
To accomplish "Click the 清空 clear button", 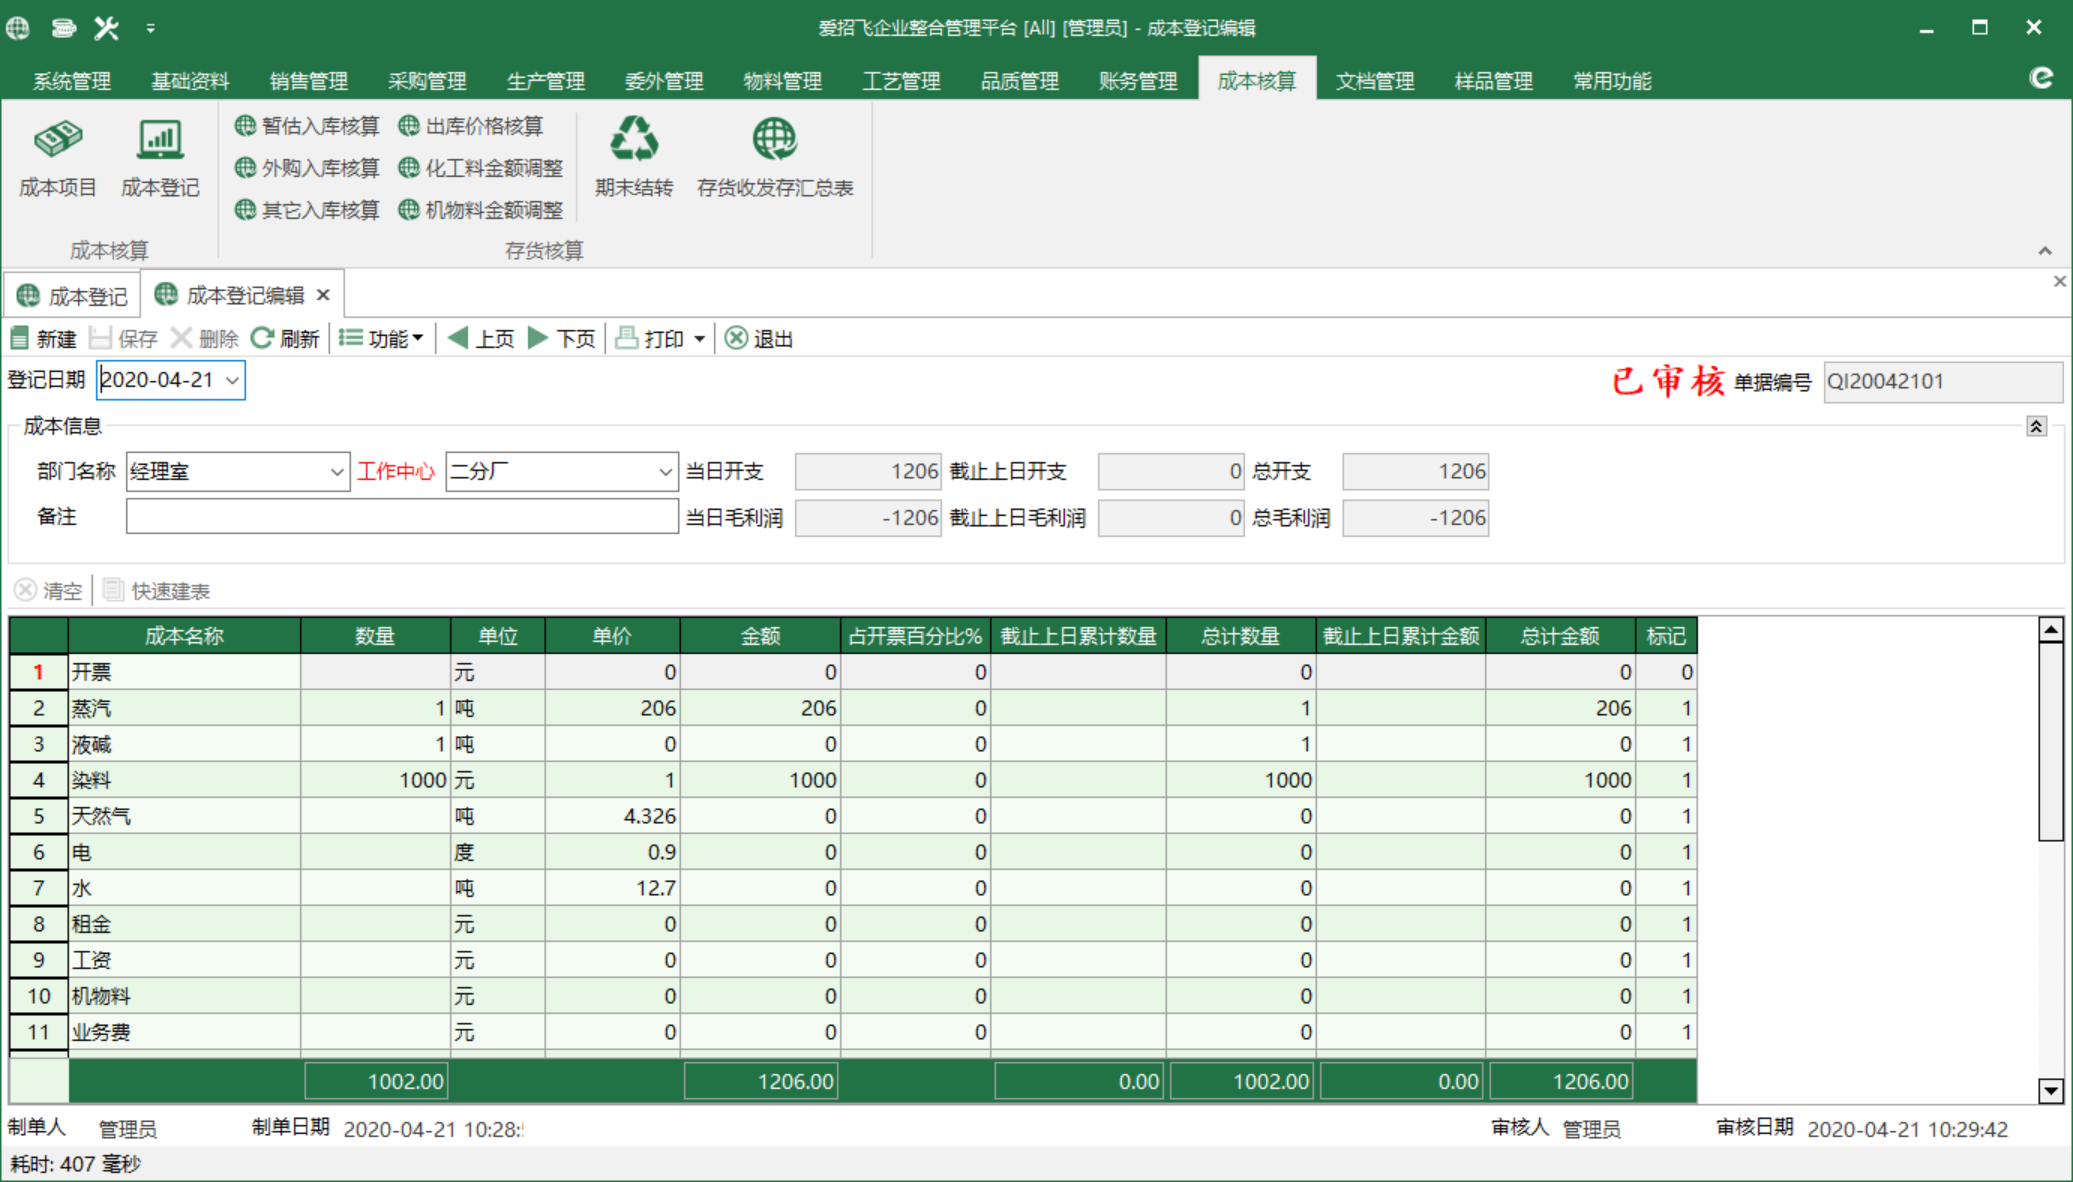I will pos(48,591).
